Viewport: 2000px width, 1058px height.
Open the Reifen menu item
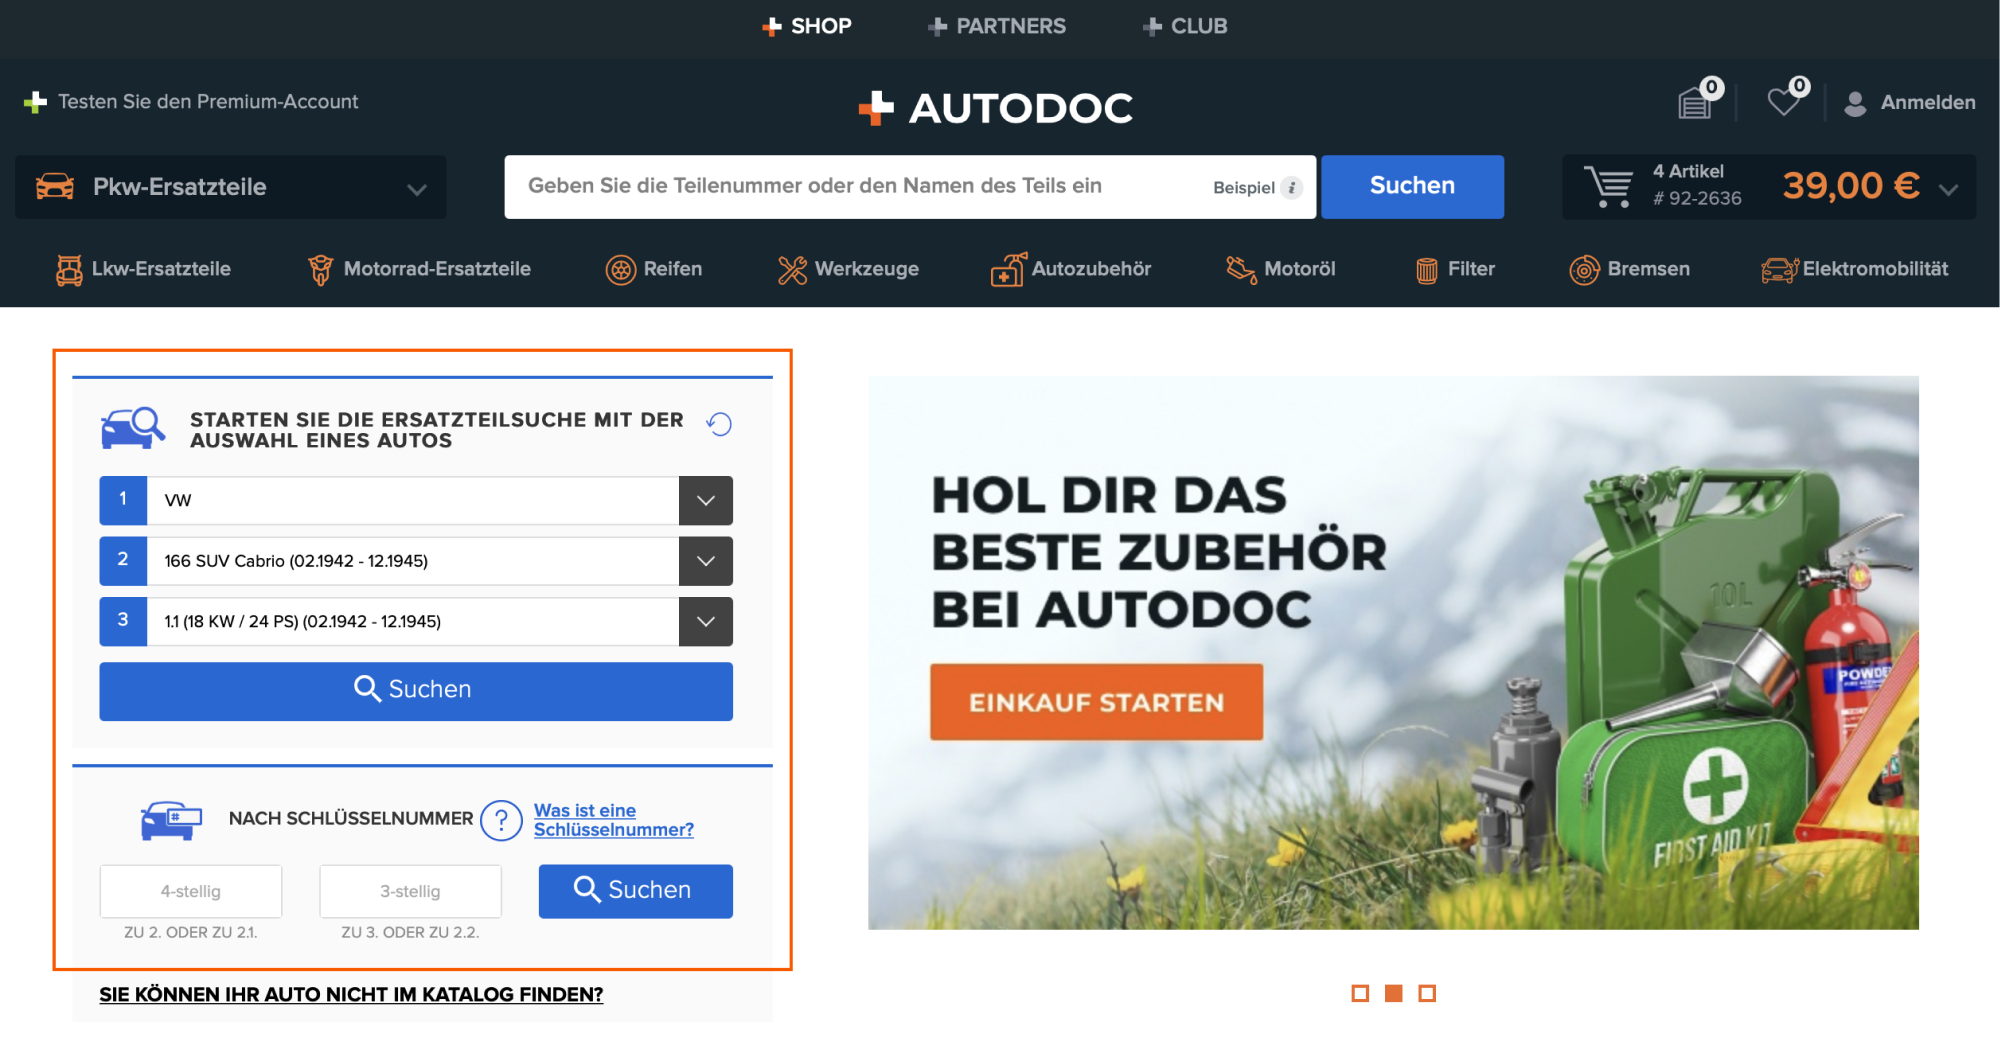pyautogui.click(x=654, y=269)
